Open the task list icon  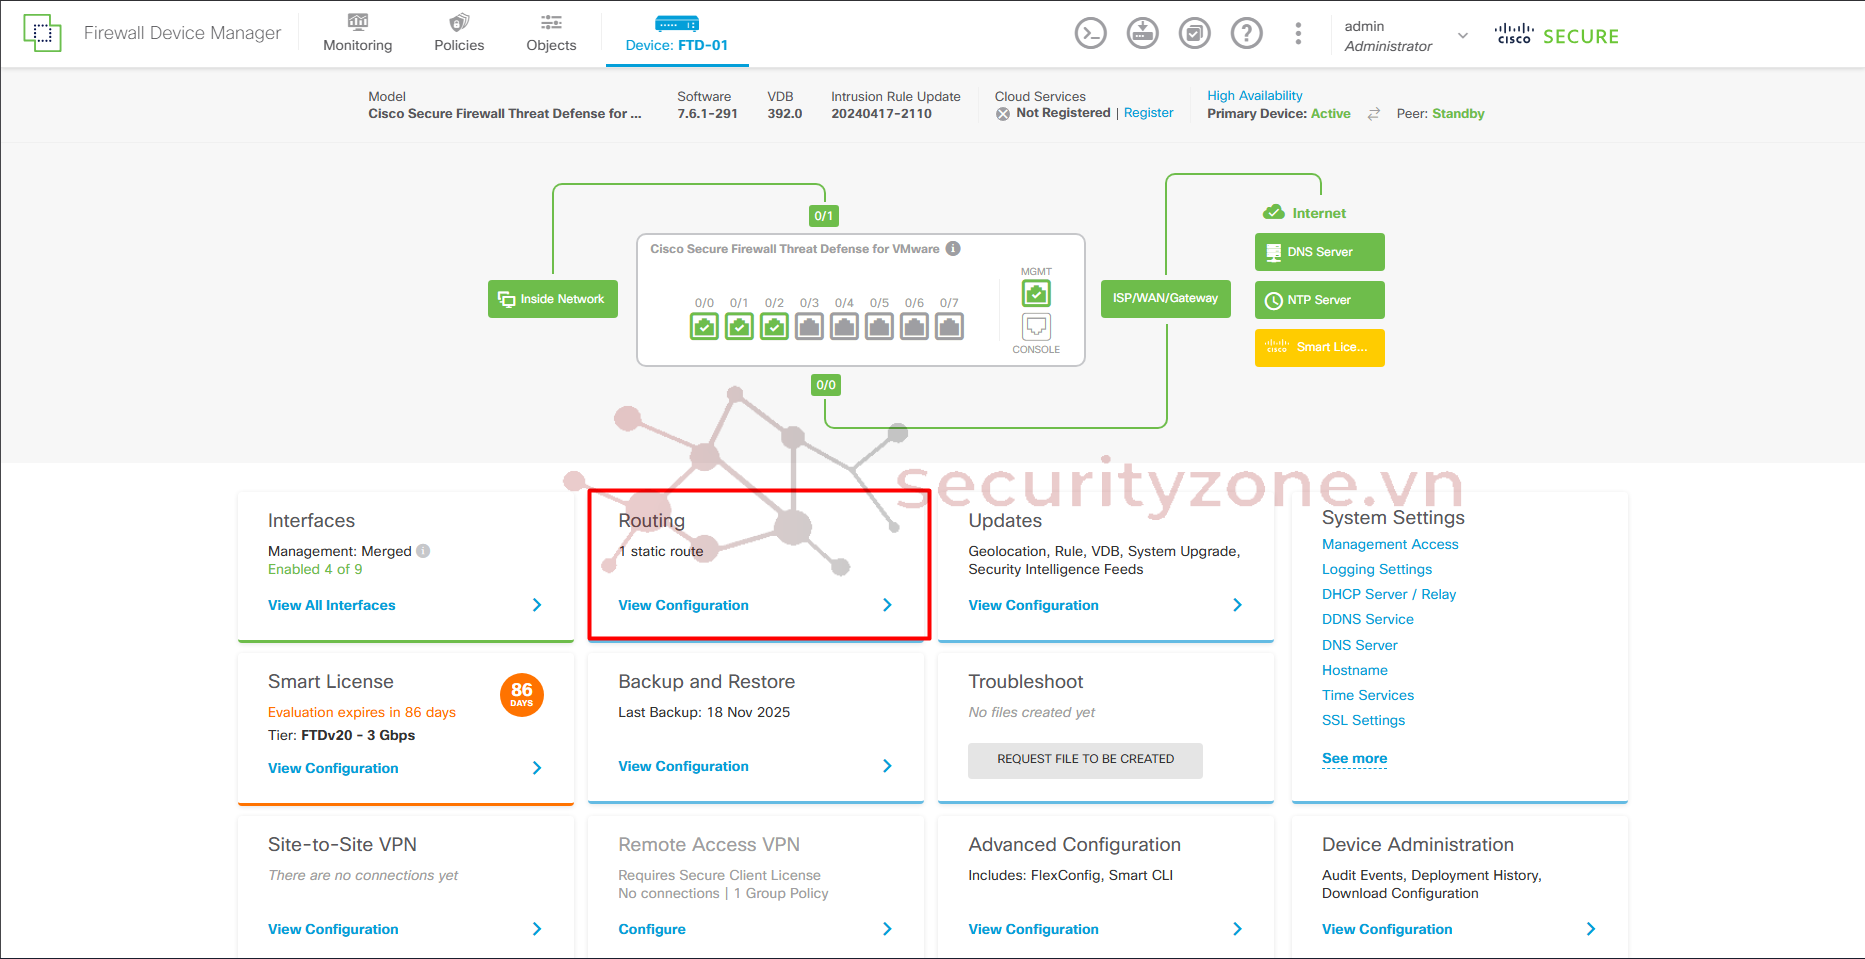tap(1194, 34)
